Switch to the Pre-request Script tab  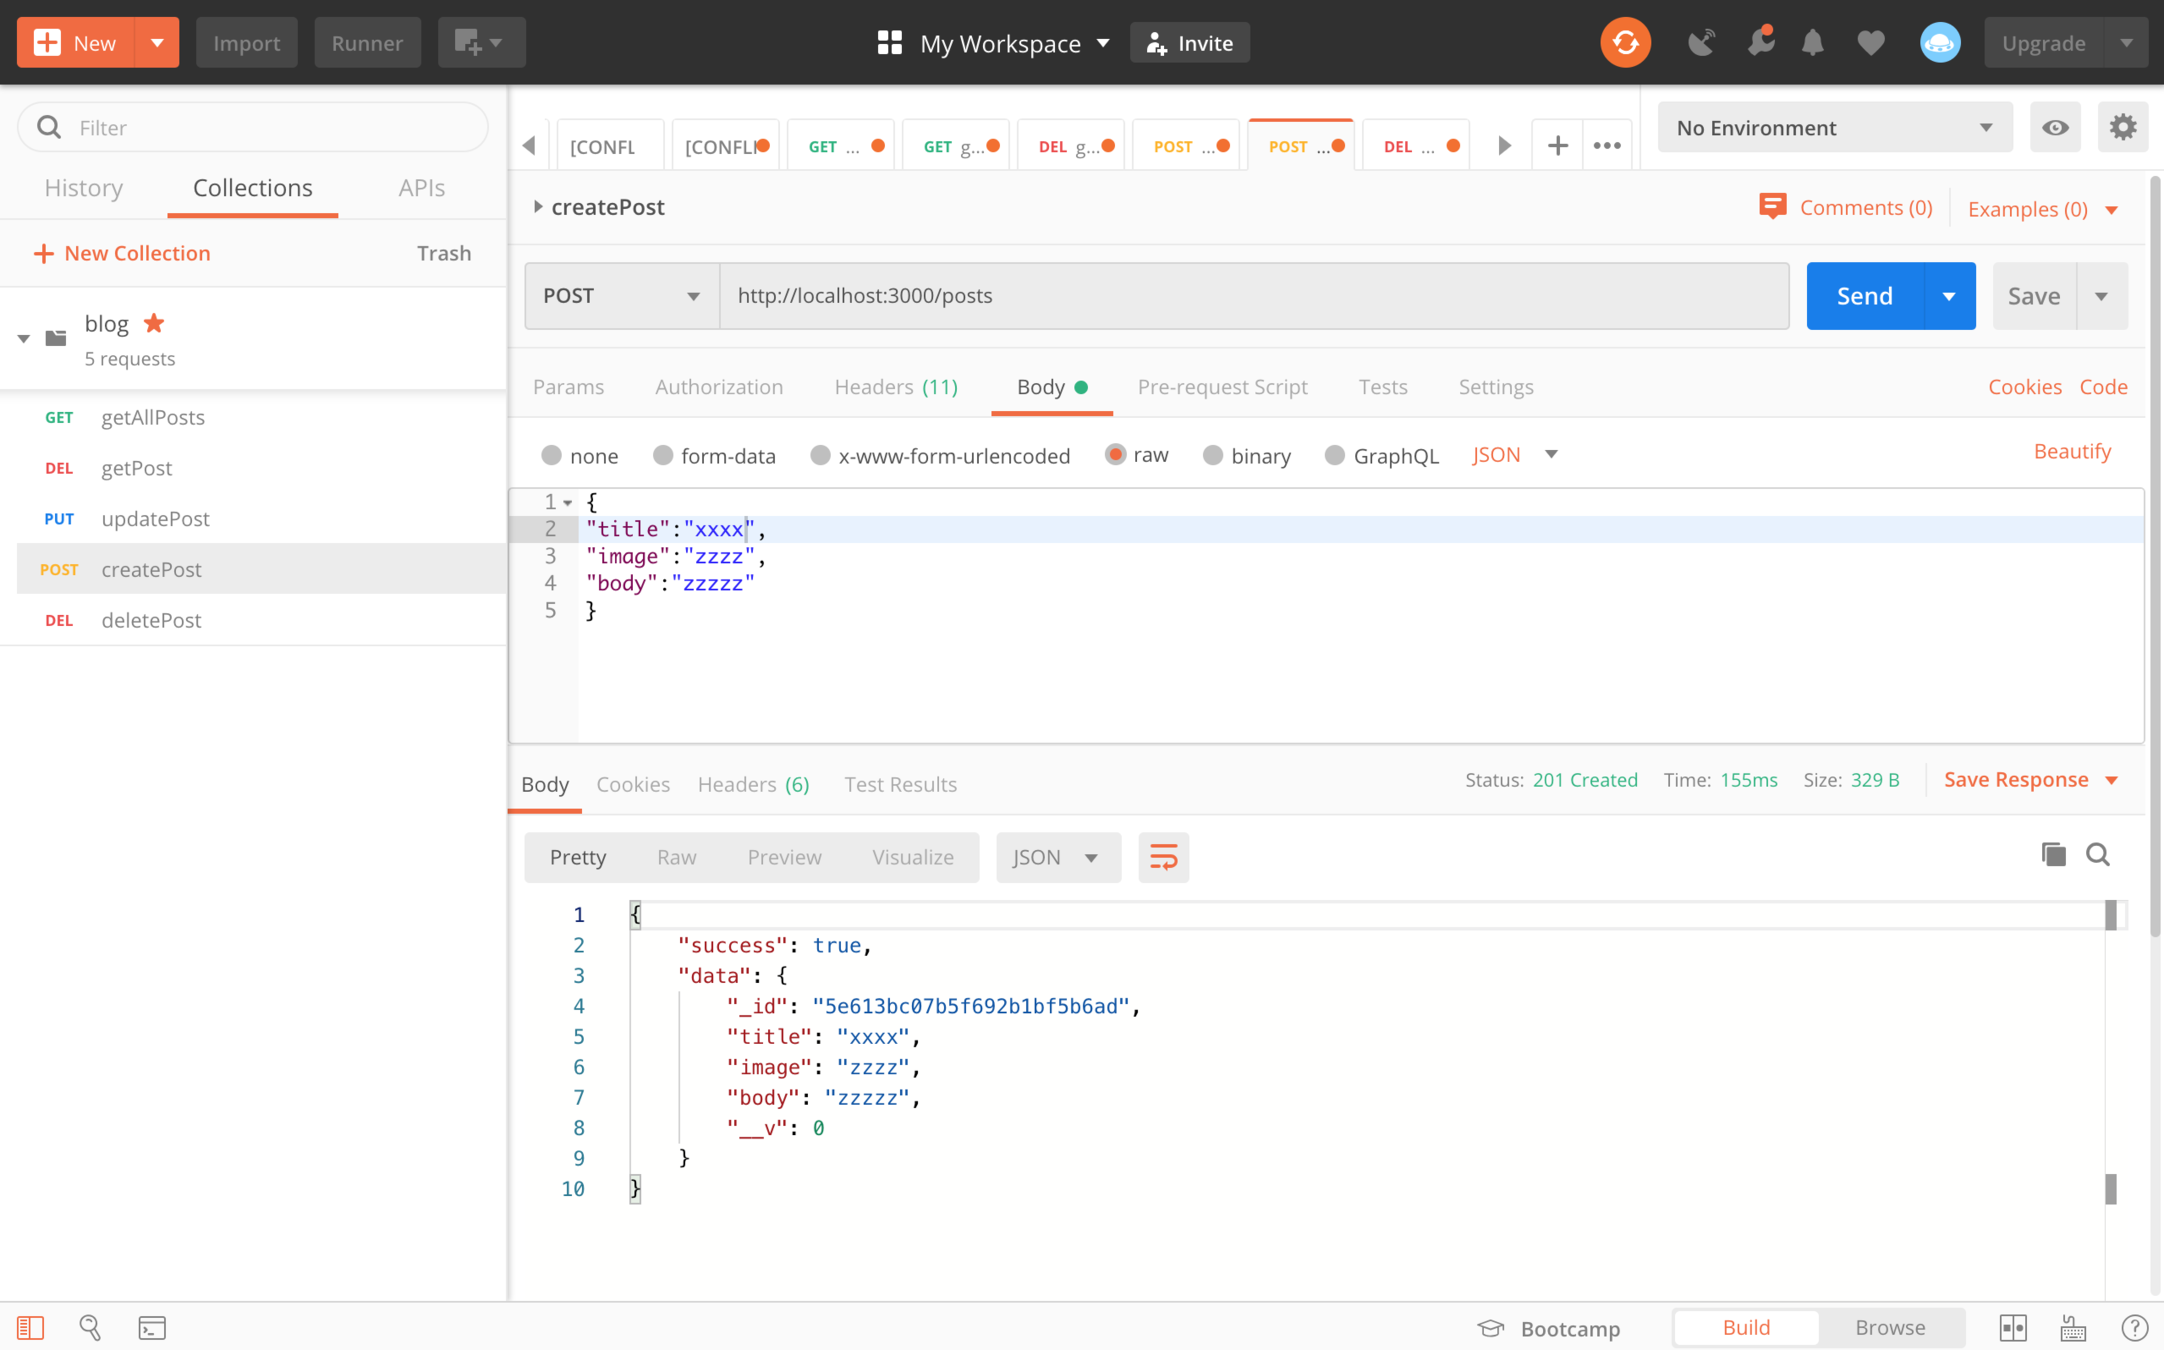1222,387
